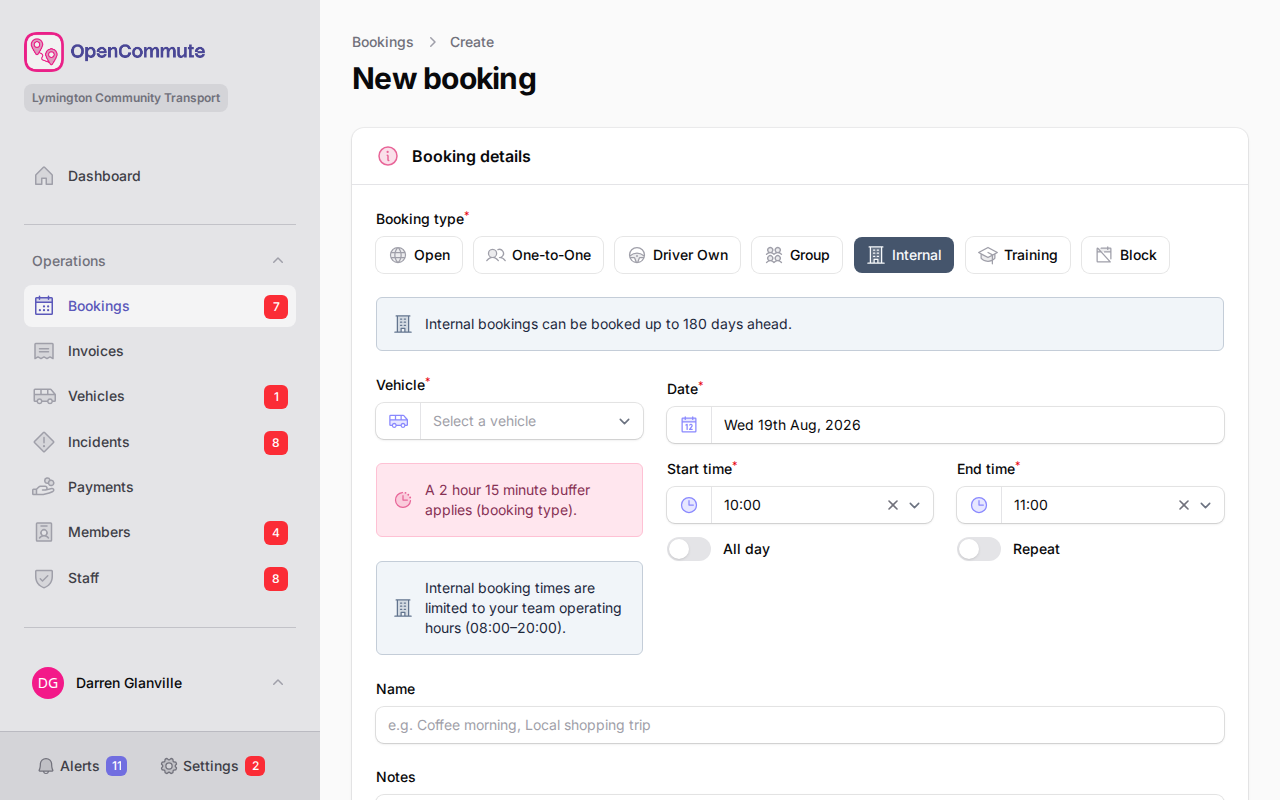
Task: Open Staff in sidebar
Action: [x=160, y=578]
